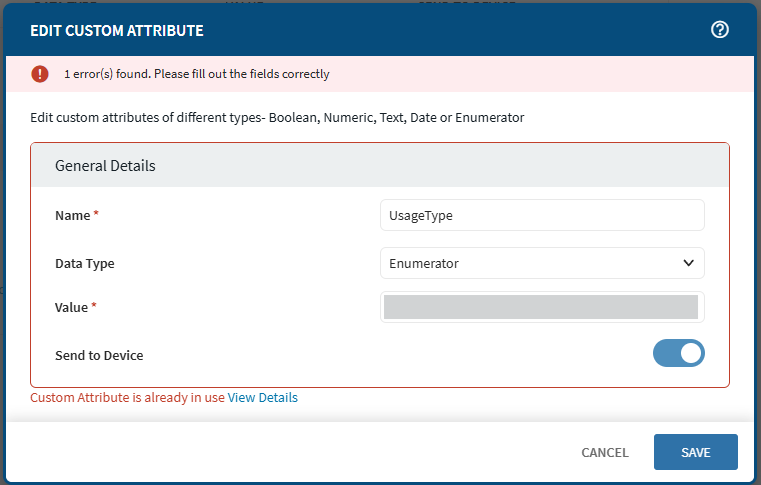Click the General Details section header
Viewport: 761px width, 485px height.
click(105, 166)
